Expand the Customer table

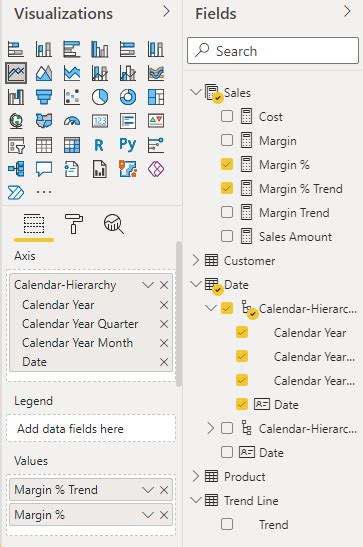pos(196,260)
